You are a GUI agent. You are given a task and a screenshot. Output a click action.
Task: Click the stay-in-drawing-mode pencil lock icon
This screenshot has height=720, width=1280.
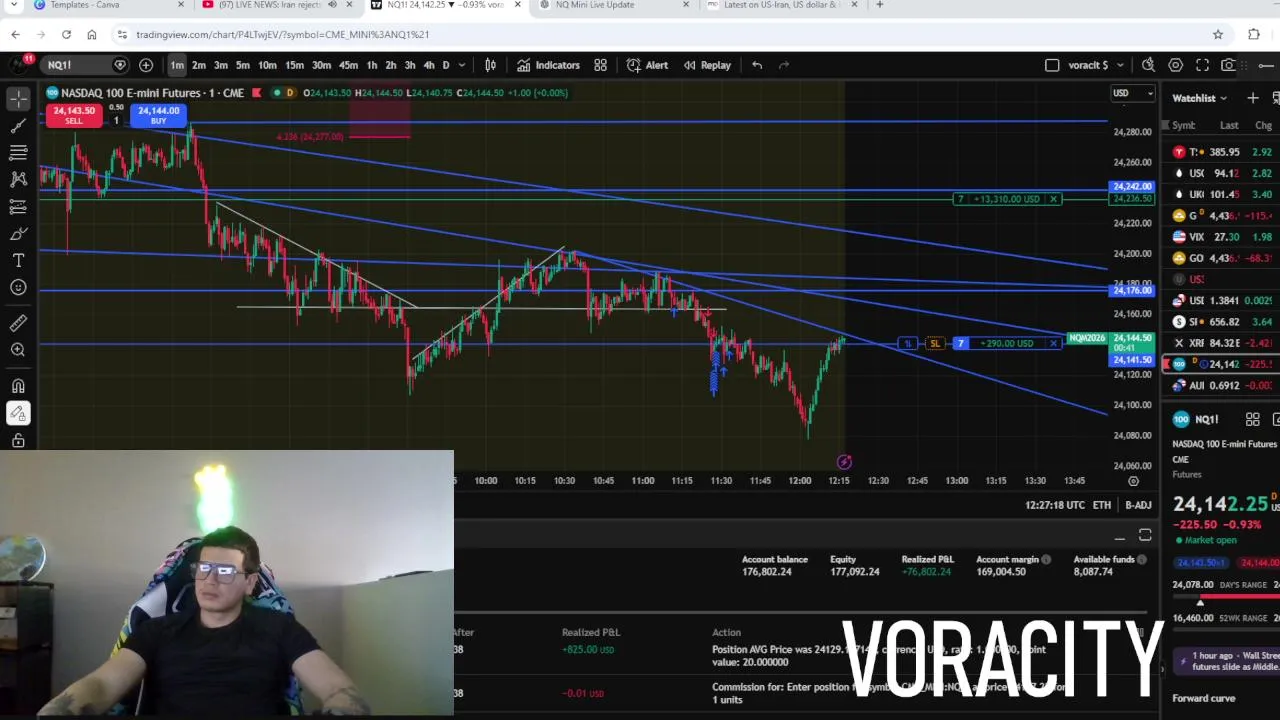(18, 413)
